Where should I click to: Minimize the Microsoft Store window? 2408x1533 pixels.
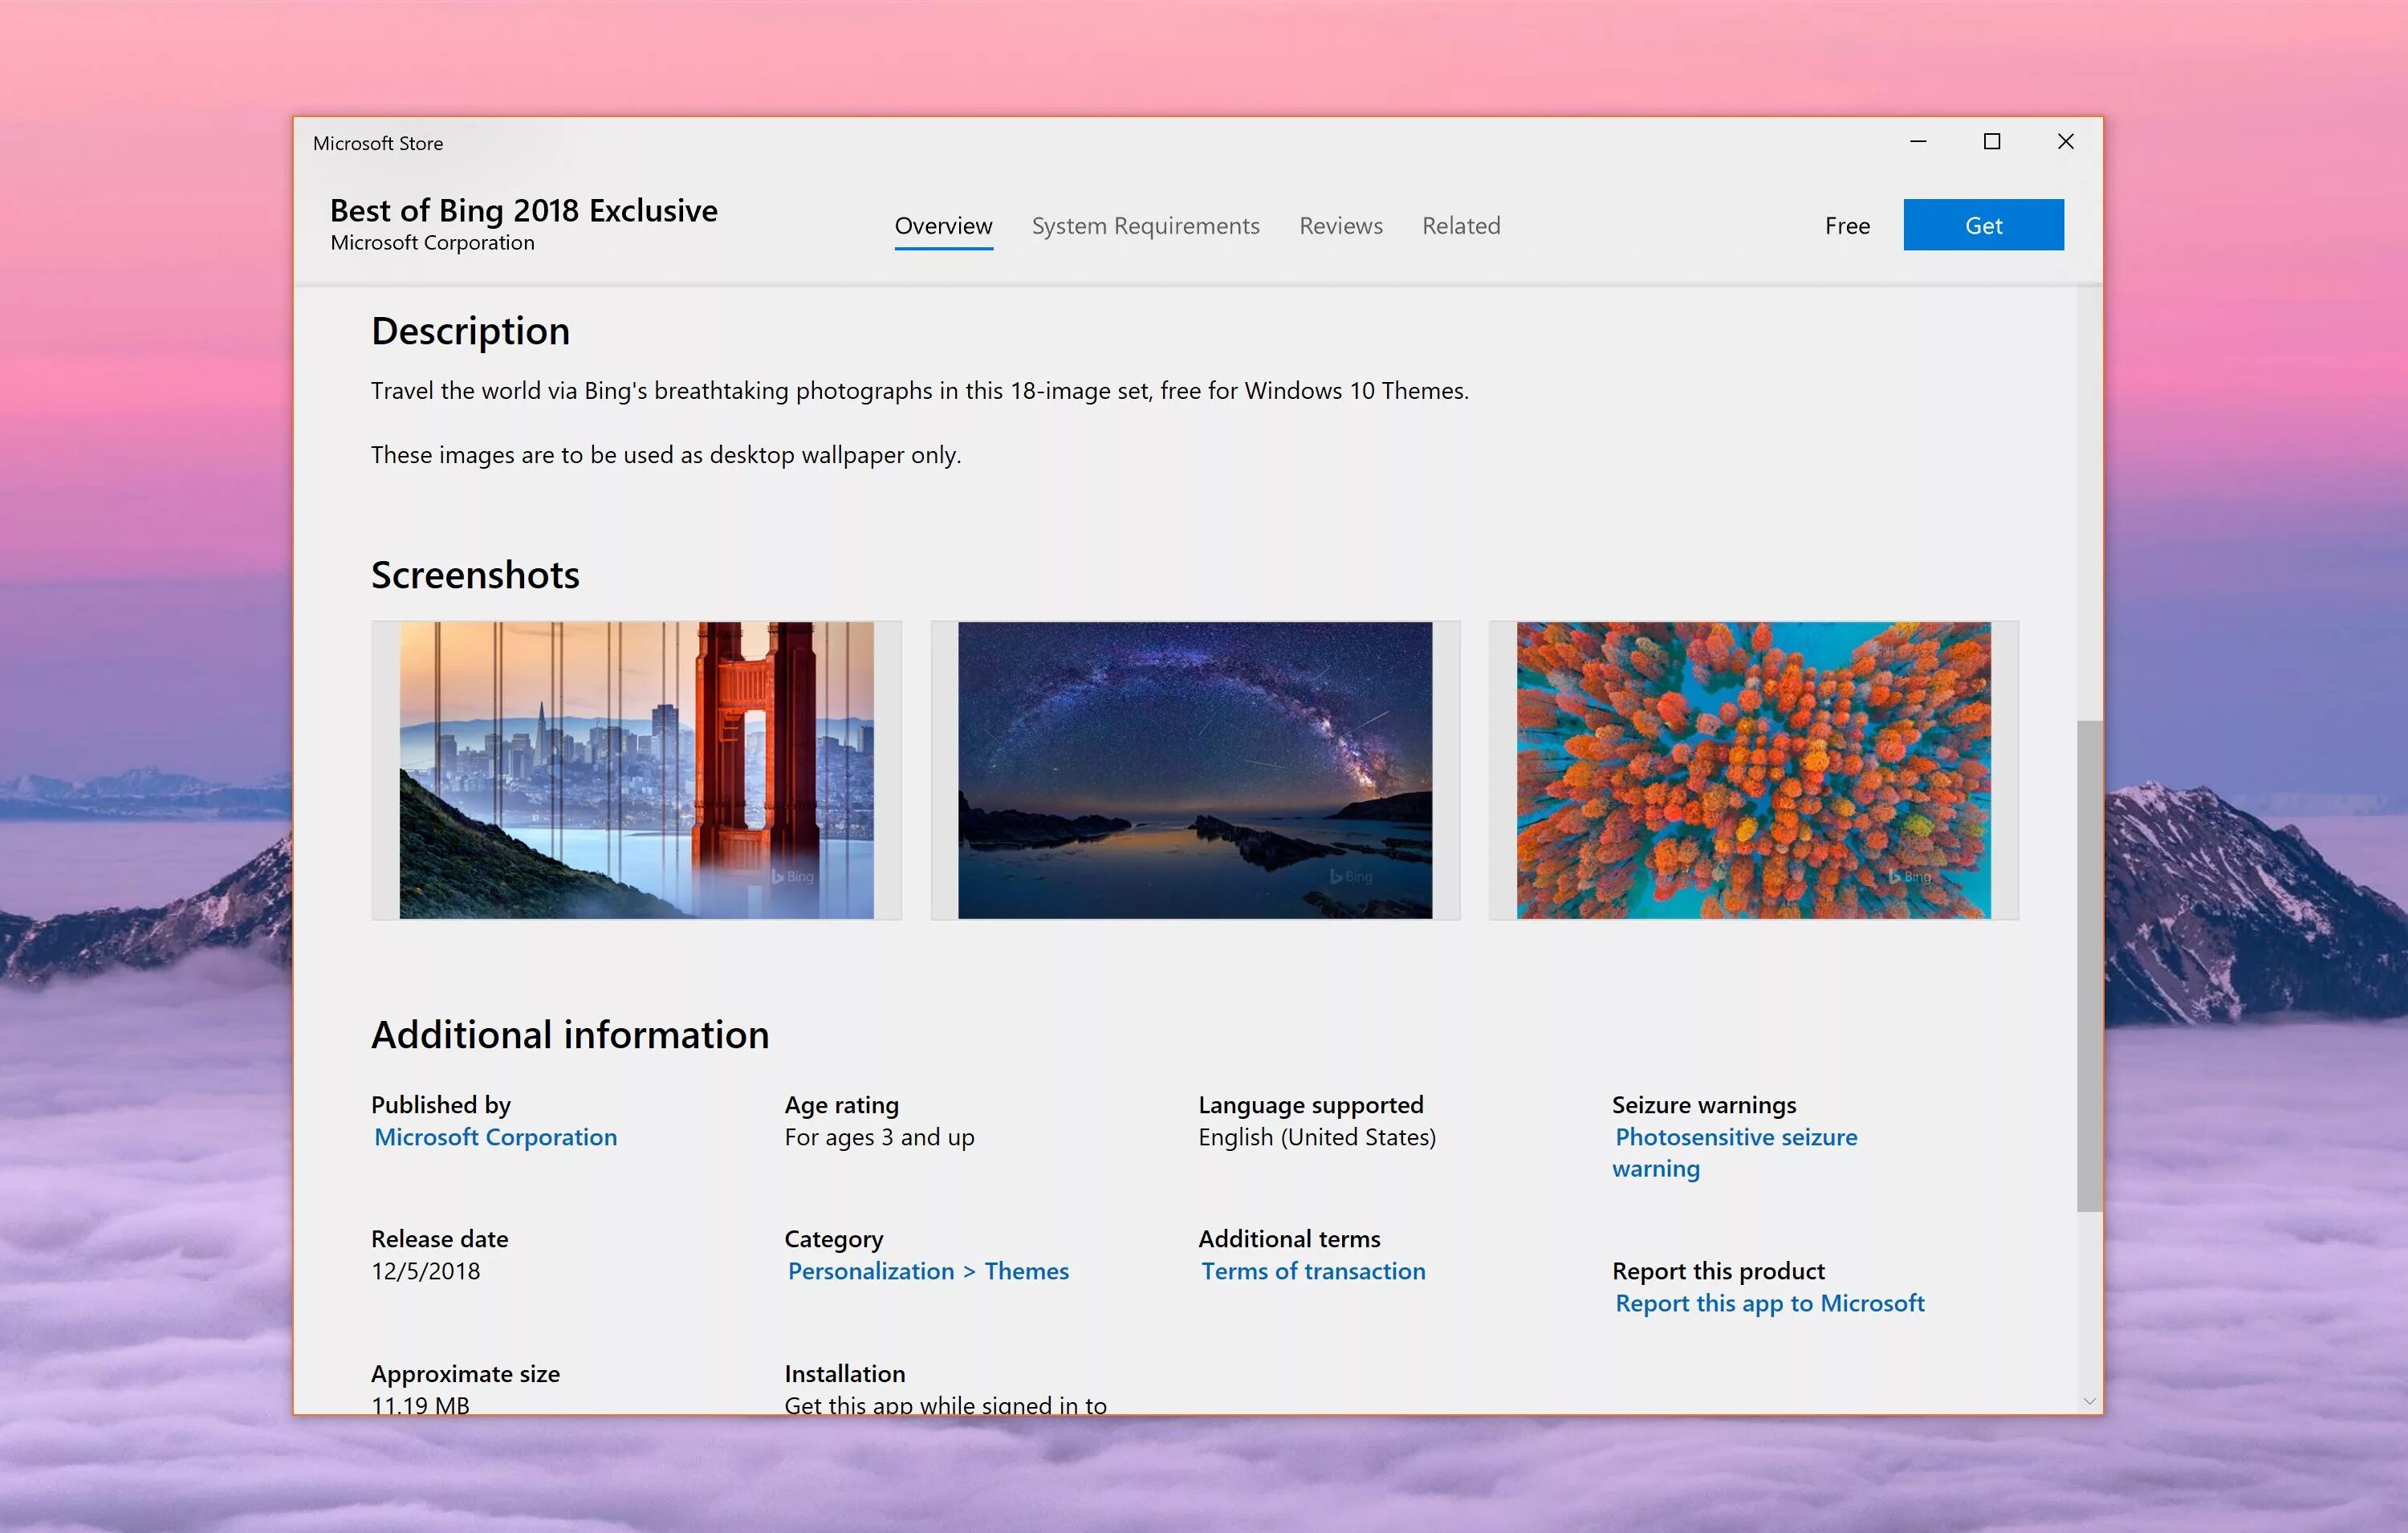(x=1917, y=142)
